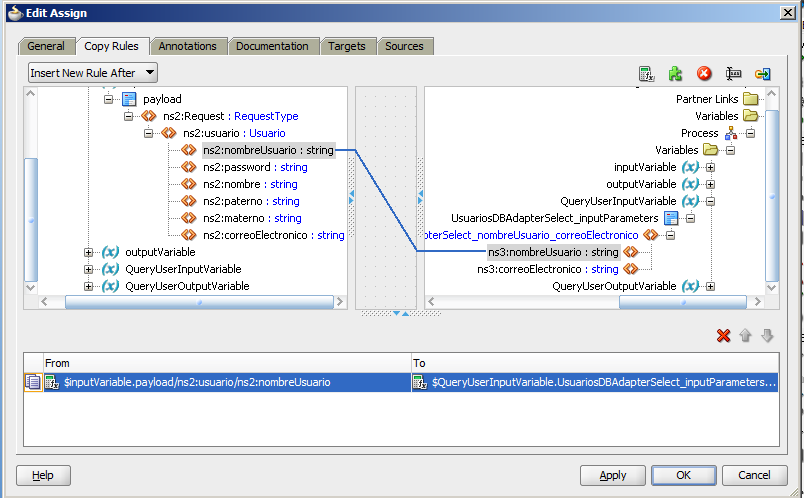Expand inputVariable in the target tree
The height and width of the screenshot is (498, 804).
tap(711, 167)
